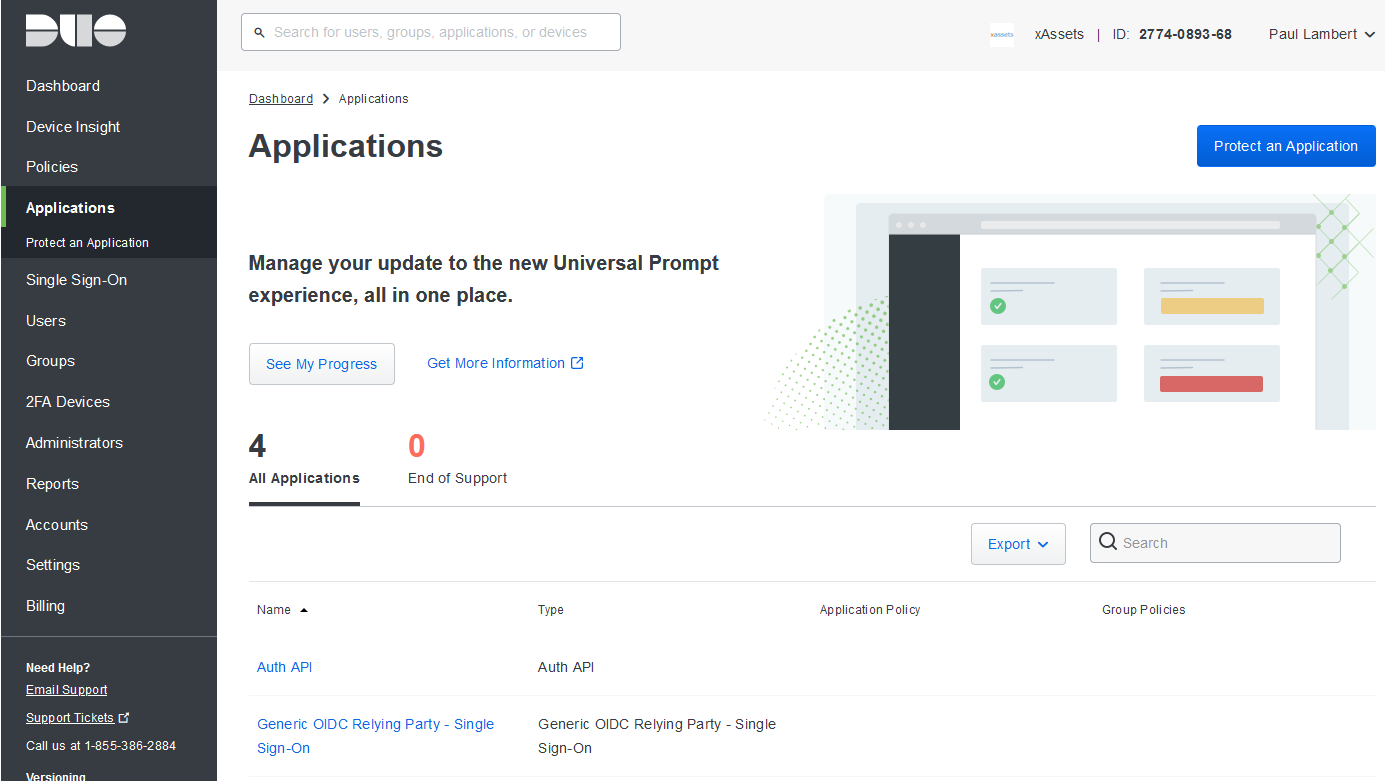Open the Paul Lambert account menu
Image resolution: width=1385 pixels, height=781 pixels.
(1320, 33)
